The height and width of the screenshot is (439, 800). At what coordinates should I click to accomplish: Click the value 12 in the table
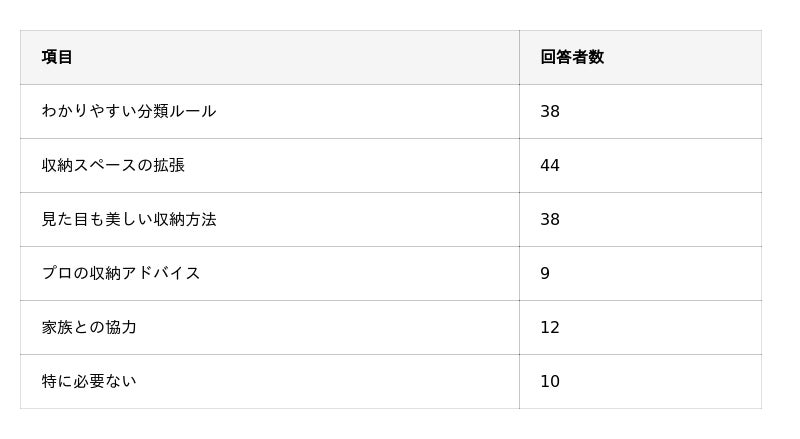[x=549, y=327]
